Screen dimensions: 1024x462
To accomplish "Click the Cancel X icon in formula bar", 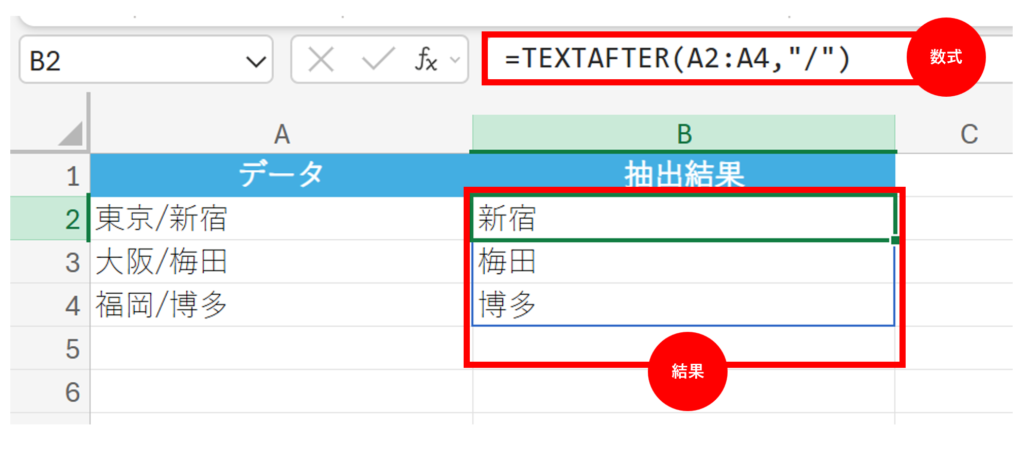I will (x=321, y=60).
